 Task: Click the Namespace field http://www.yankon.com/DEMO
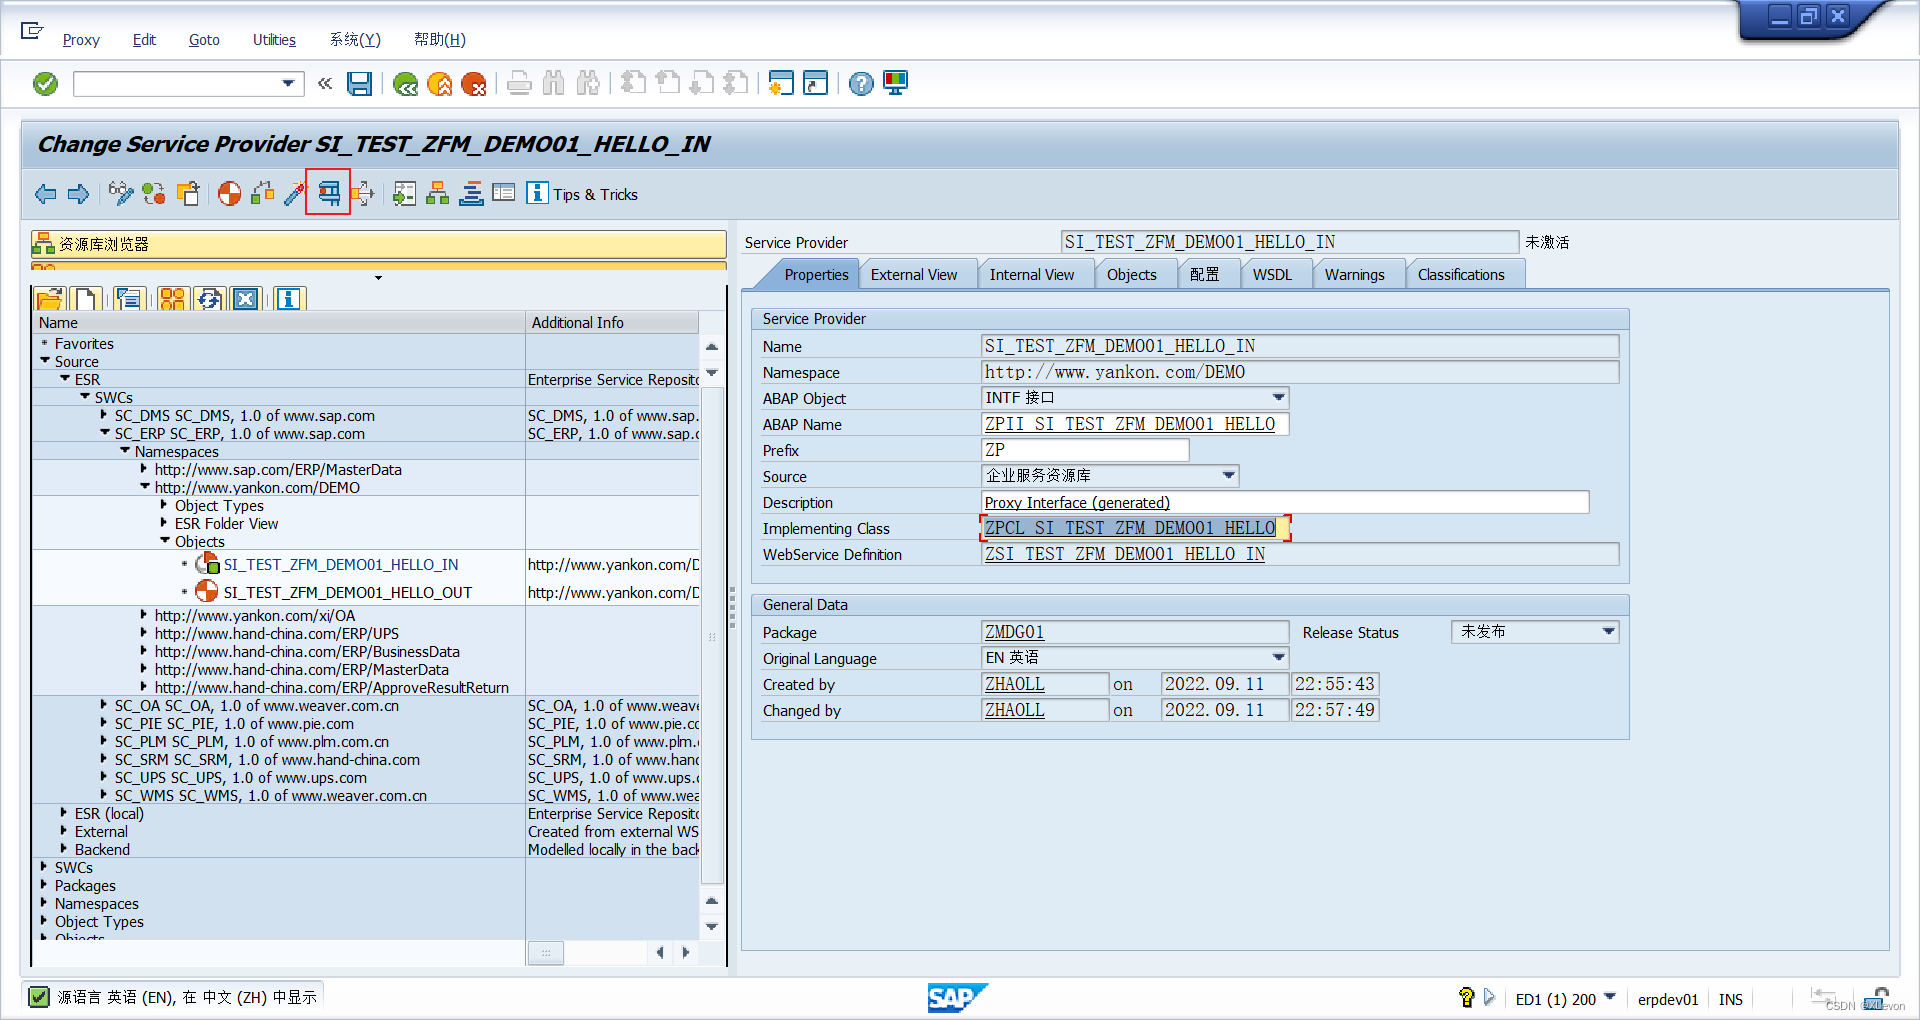[1300, 372]
